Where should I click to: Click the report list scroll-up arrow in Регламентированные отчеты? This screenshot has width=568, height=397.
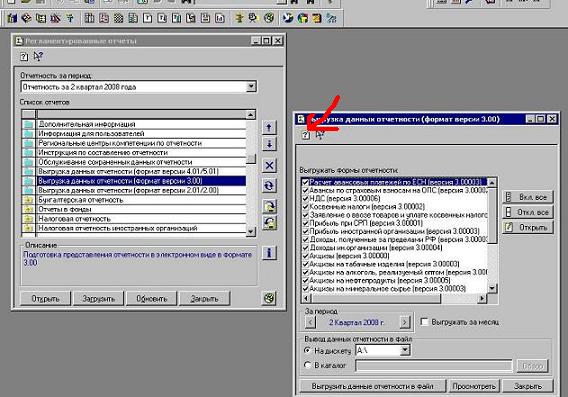point(251,115)
